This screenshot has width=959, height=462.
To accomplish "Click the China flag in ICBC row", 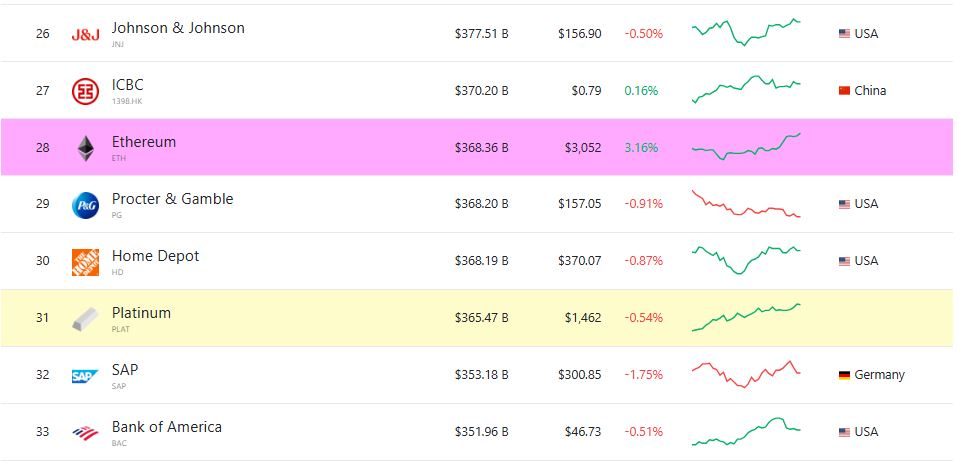I will [844, 91].
